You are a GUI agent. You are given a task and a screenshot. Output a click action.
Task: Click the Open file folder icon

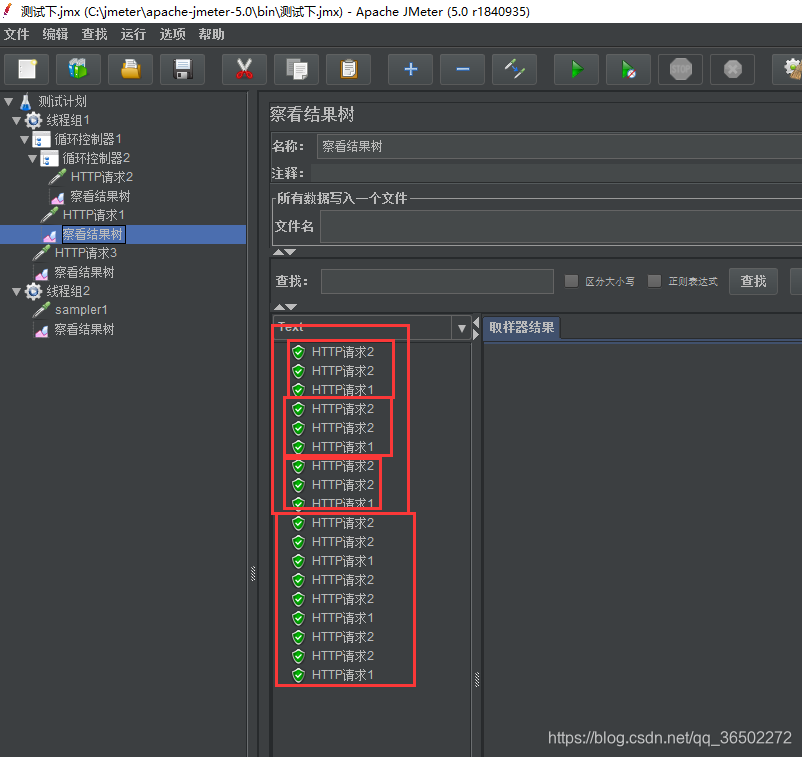tap(130, 69)
